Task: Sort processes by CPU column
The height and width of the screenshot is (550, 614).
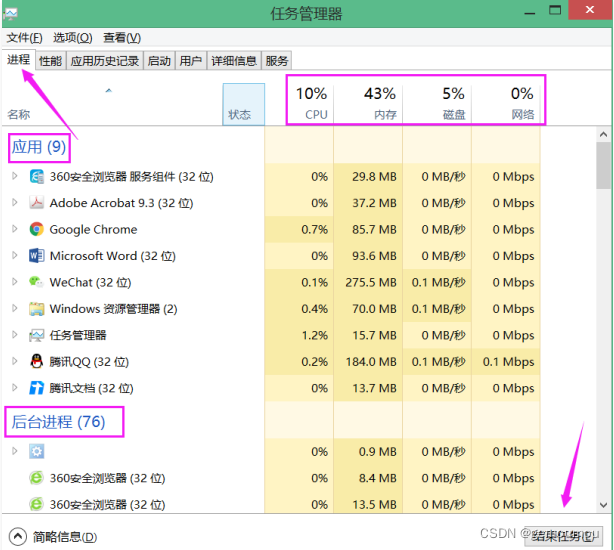Action: [x=311, y=104]
